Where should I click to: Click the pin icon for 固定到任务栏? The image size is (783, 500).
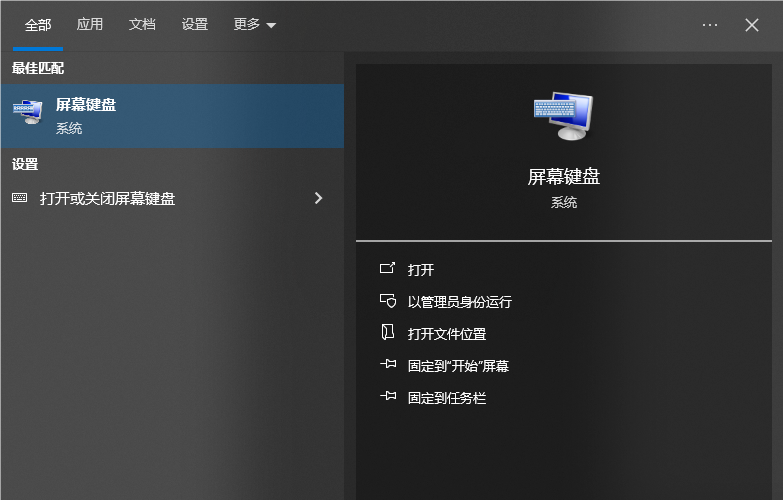coord(388,396)
